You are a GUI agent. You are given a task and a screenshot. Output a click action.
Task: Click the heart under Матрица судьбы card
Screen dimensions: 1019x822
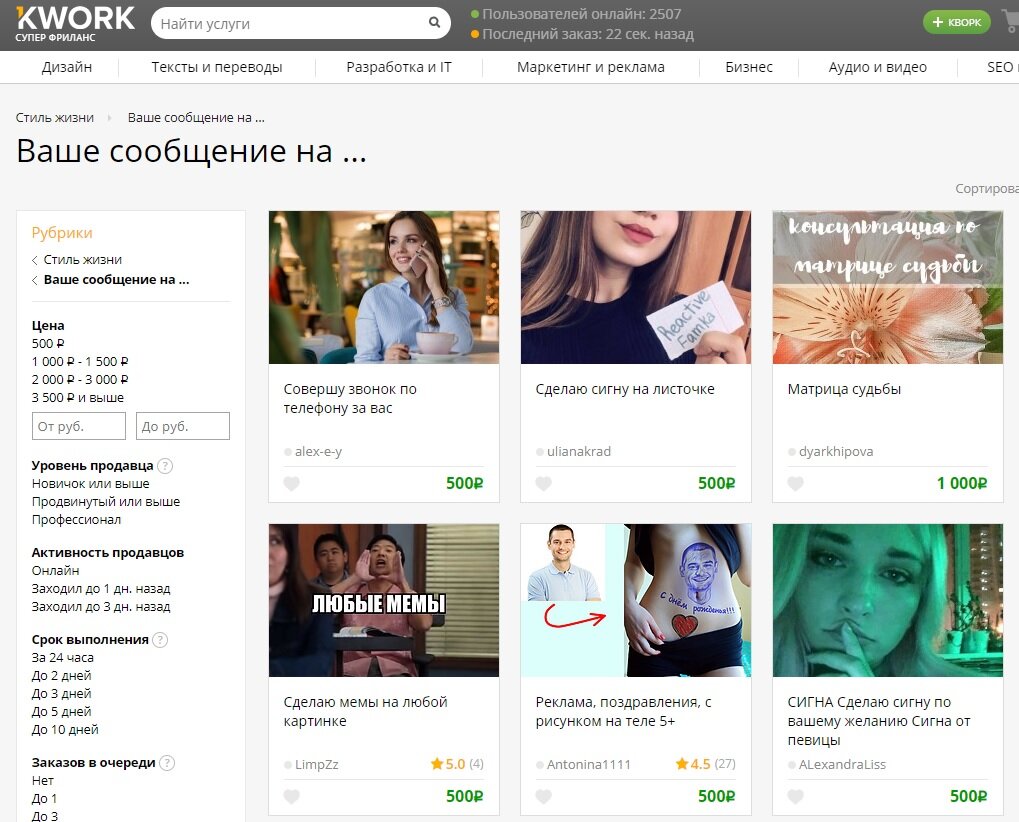[x=795, y=483]
